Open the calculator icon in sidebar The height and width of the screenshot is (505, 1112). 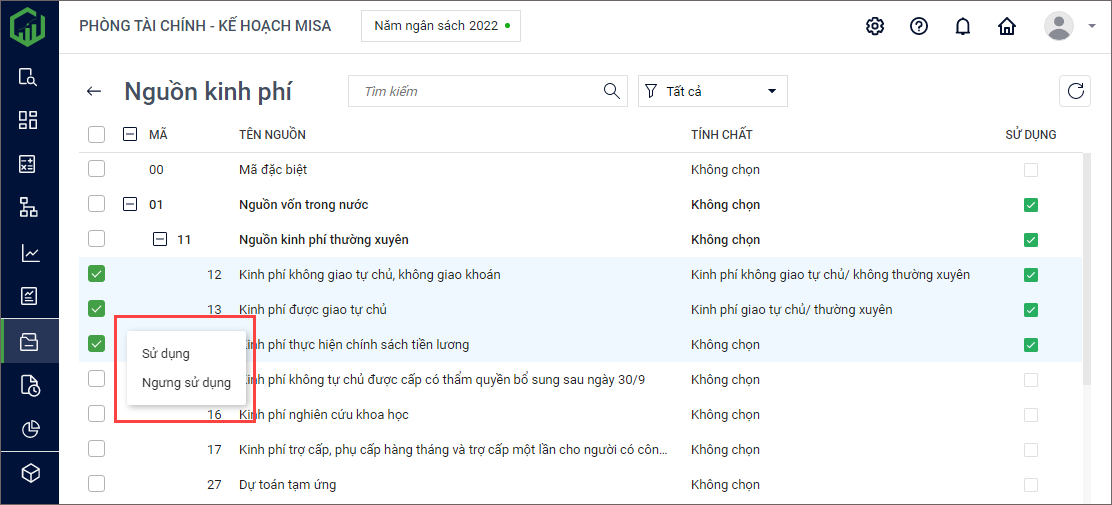(x=29, y=165)
